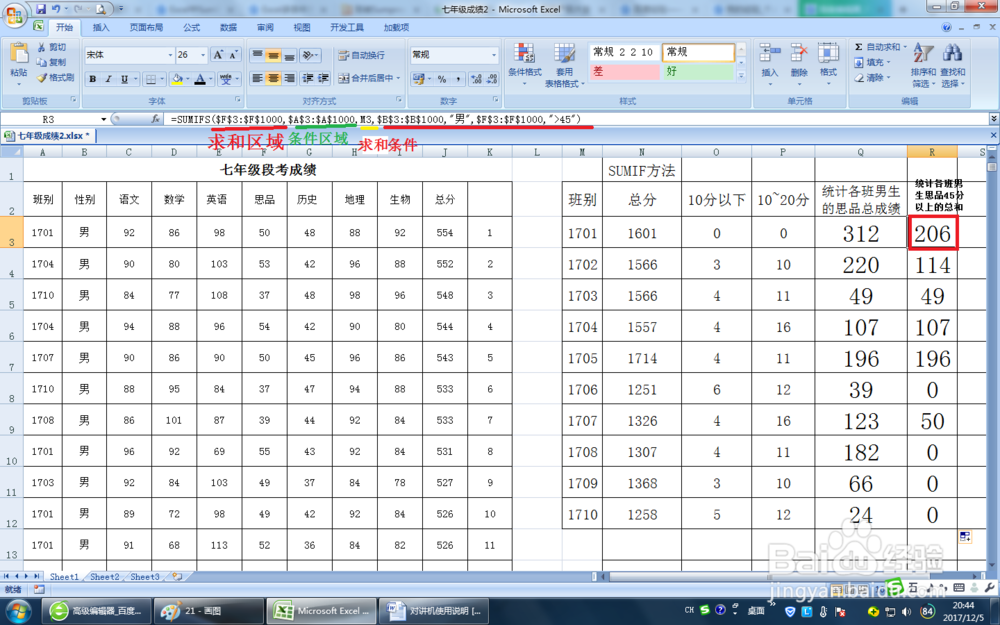
Task: Apply the font color A button
Action: tap(200, 78)
